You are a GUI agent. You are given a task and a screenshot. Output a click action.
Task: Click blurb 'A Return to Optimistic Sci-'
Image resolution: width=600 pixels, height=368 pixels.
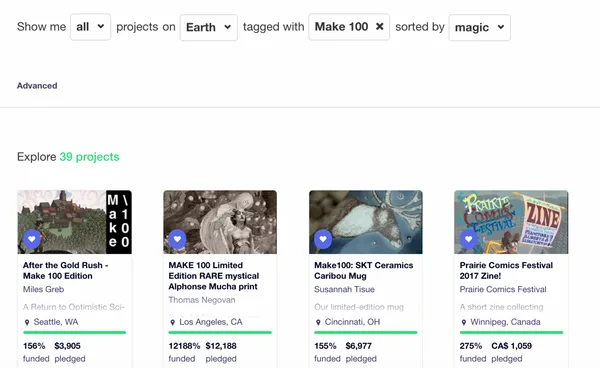[x=73, y=307]
